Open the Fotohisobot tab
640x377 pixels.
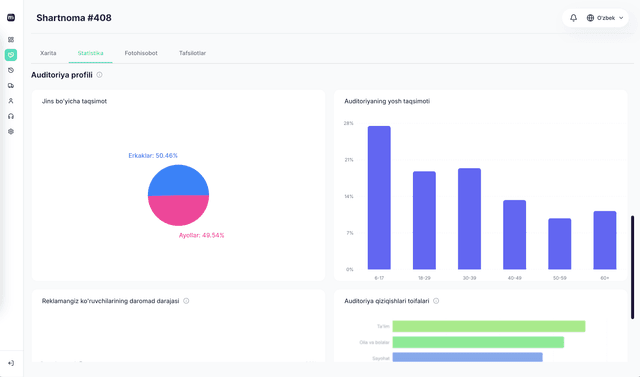click(141, 53)
